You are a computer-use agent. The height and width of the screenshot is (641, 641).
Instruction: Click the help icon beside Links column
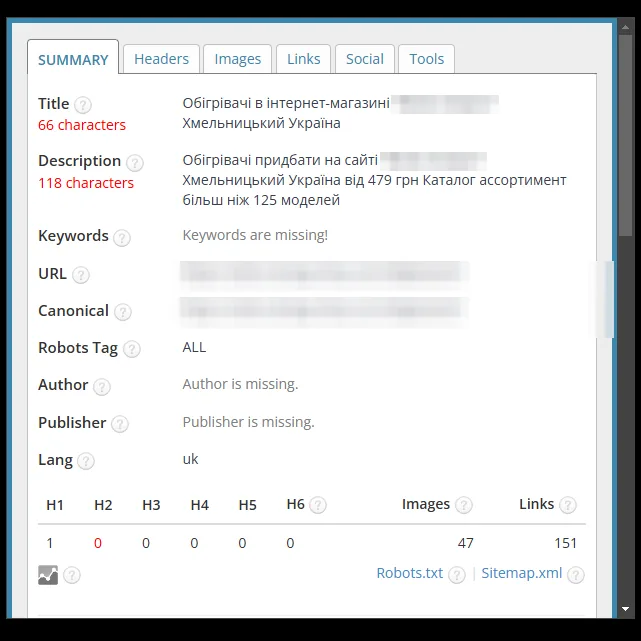coord(568,505)
